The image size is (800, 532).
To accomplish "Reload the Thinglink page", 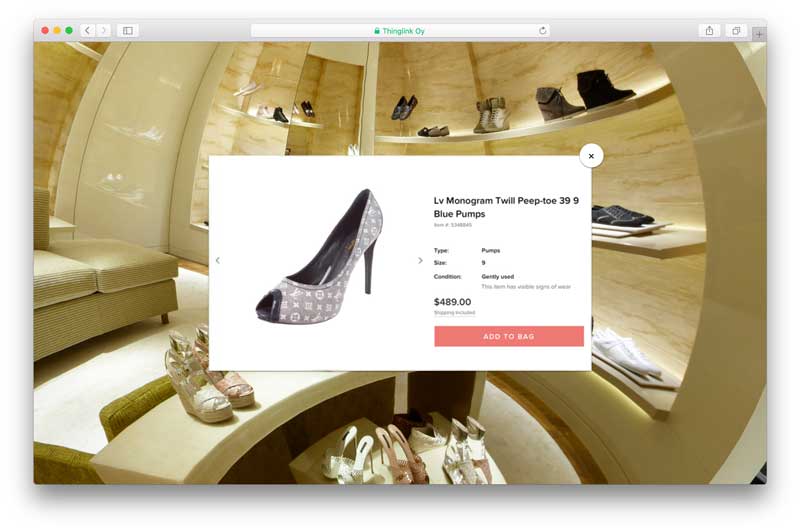I will pos(543,31).
